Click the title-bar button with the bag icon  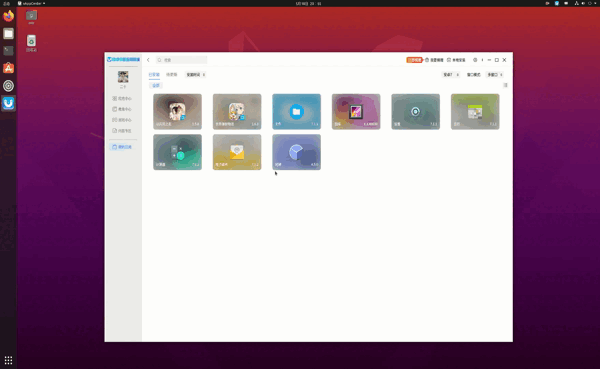pos(434,60)
